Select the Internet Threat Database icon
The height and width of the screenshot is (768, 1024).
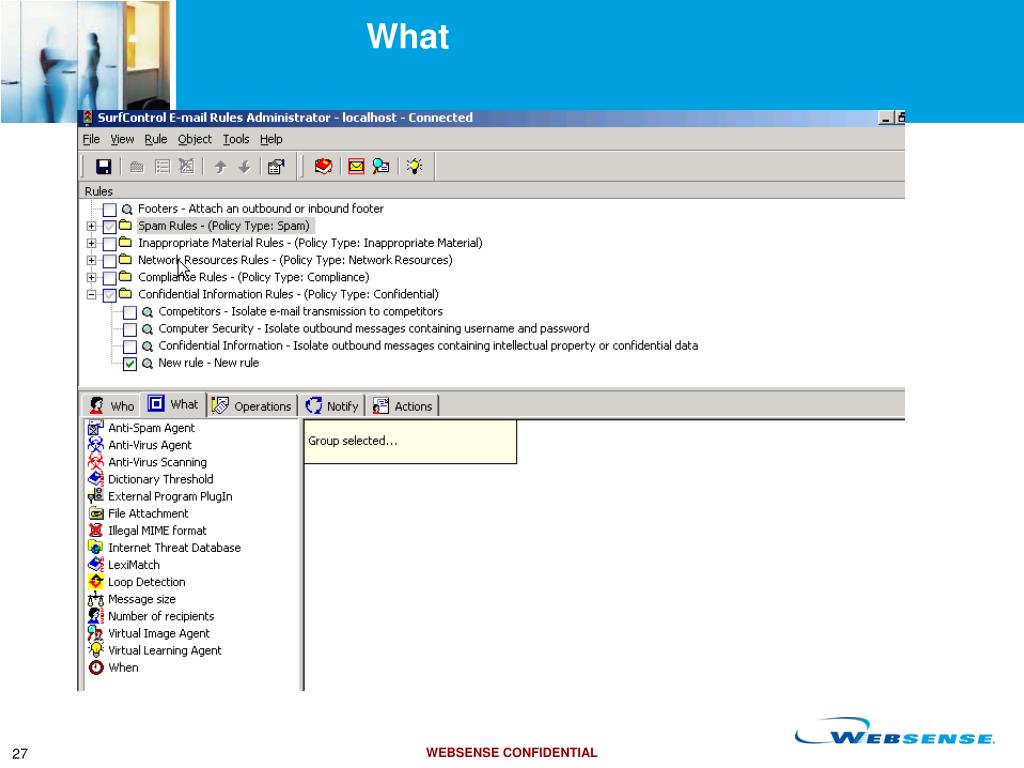(x=95, y=547)
